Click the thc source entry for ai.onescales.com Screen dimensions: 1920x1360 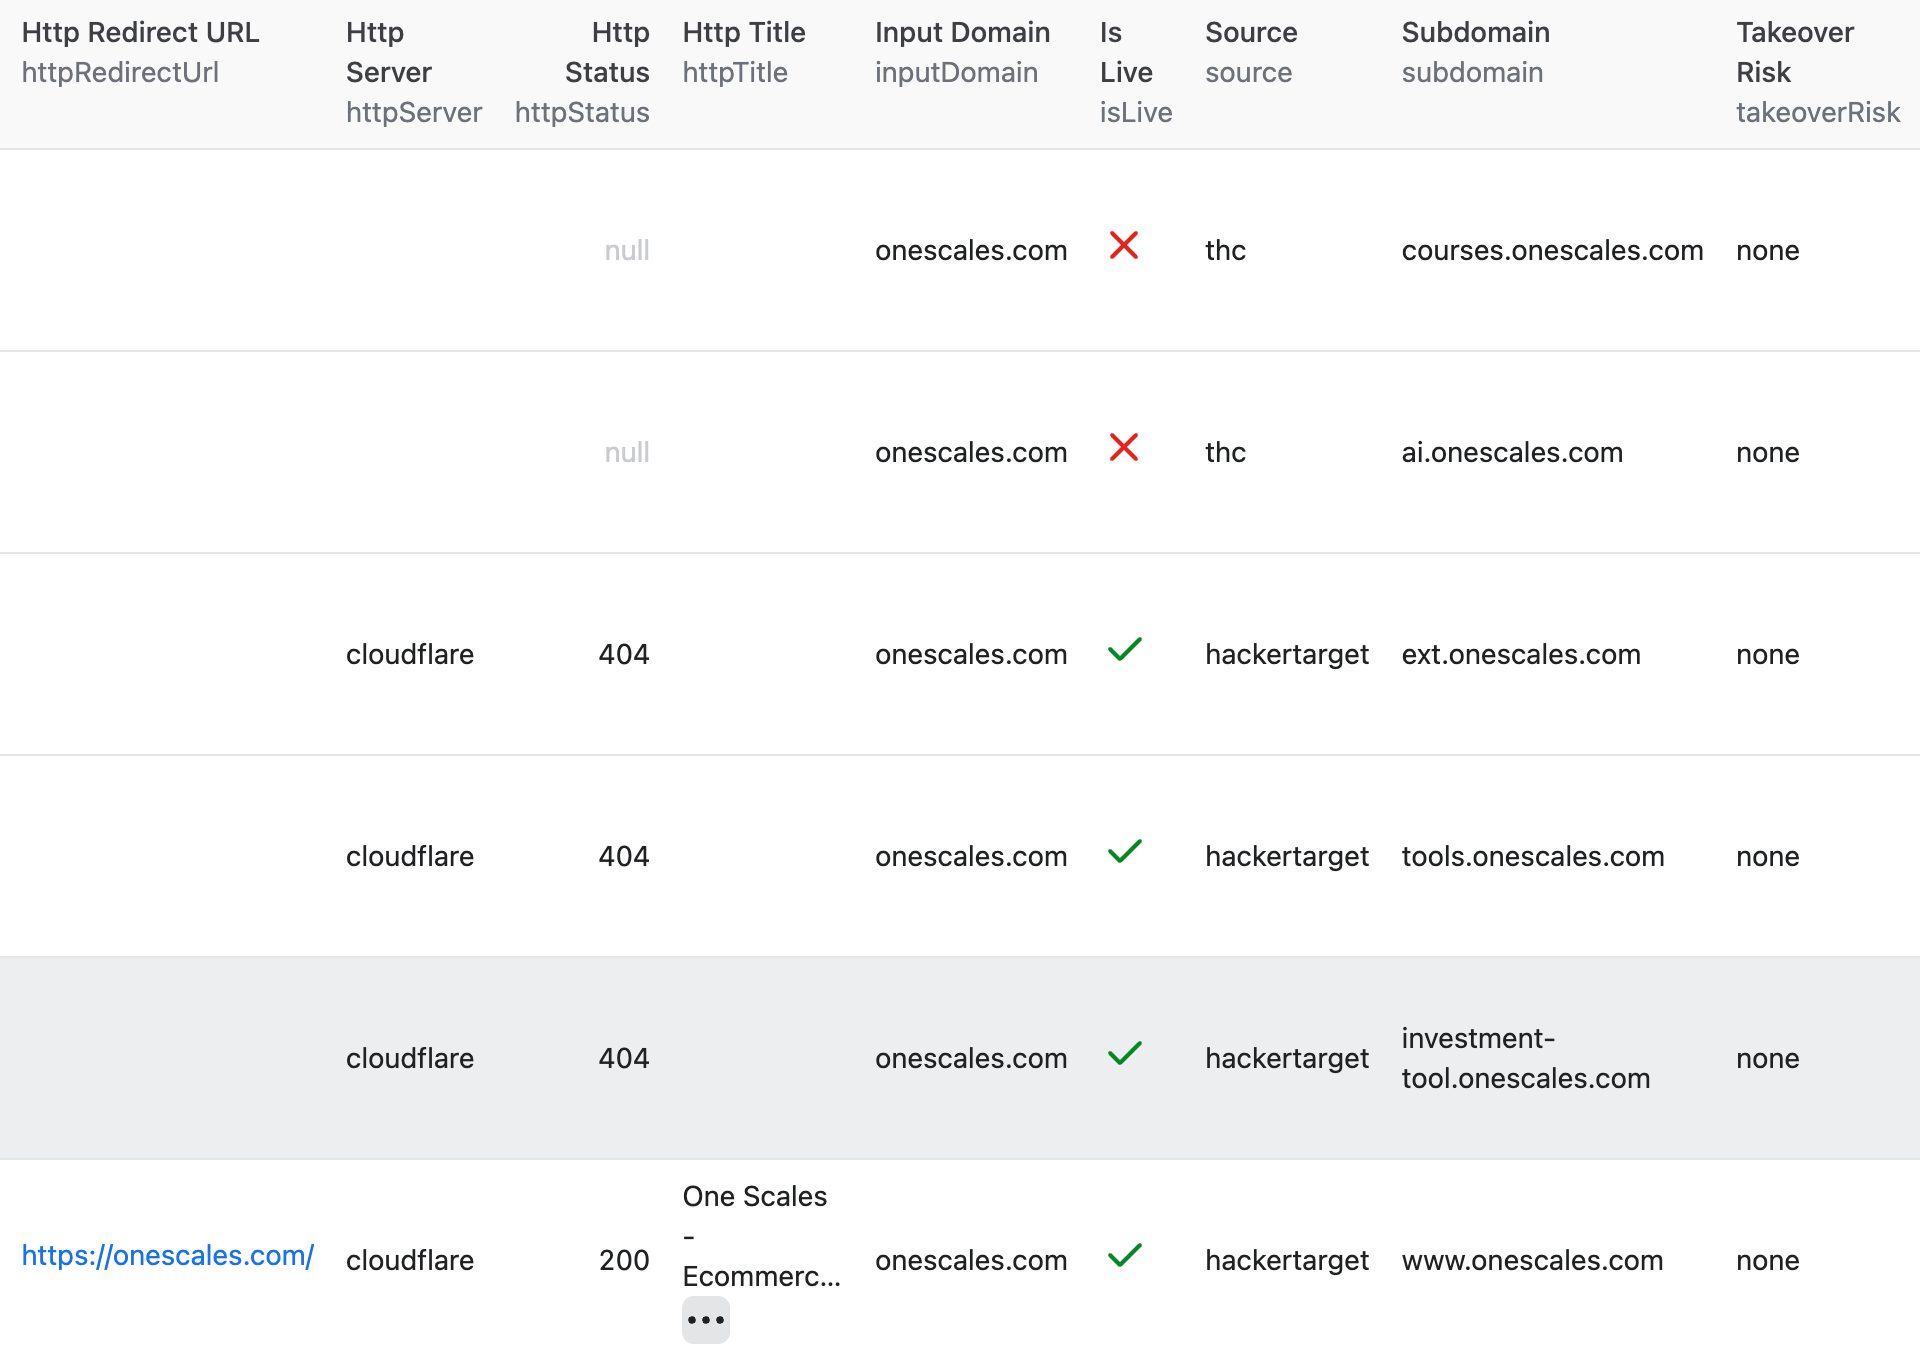pyautogui.click(x=1225, y=452)
